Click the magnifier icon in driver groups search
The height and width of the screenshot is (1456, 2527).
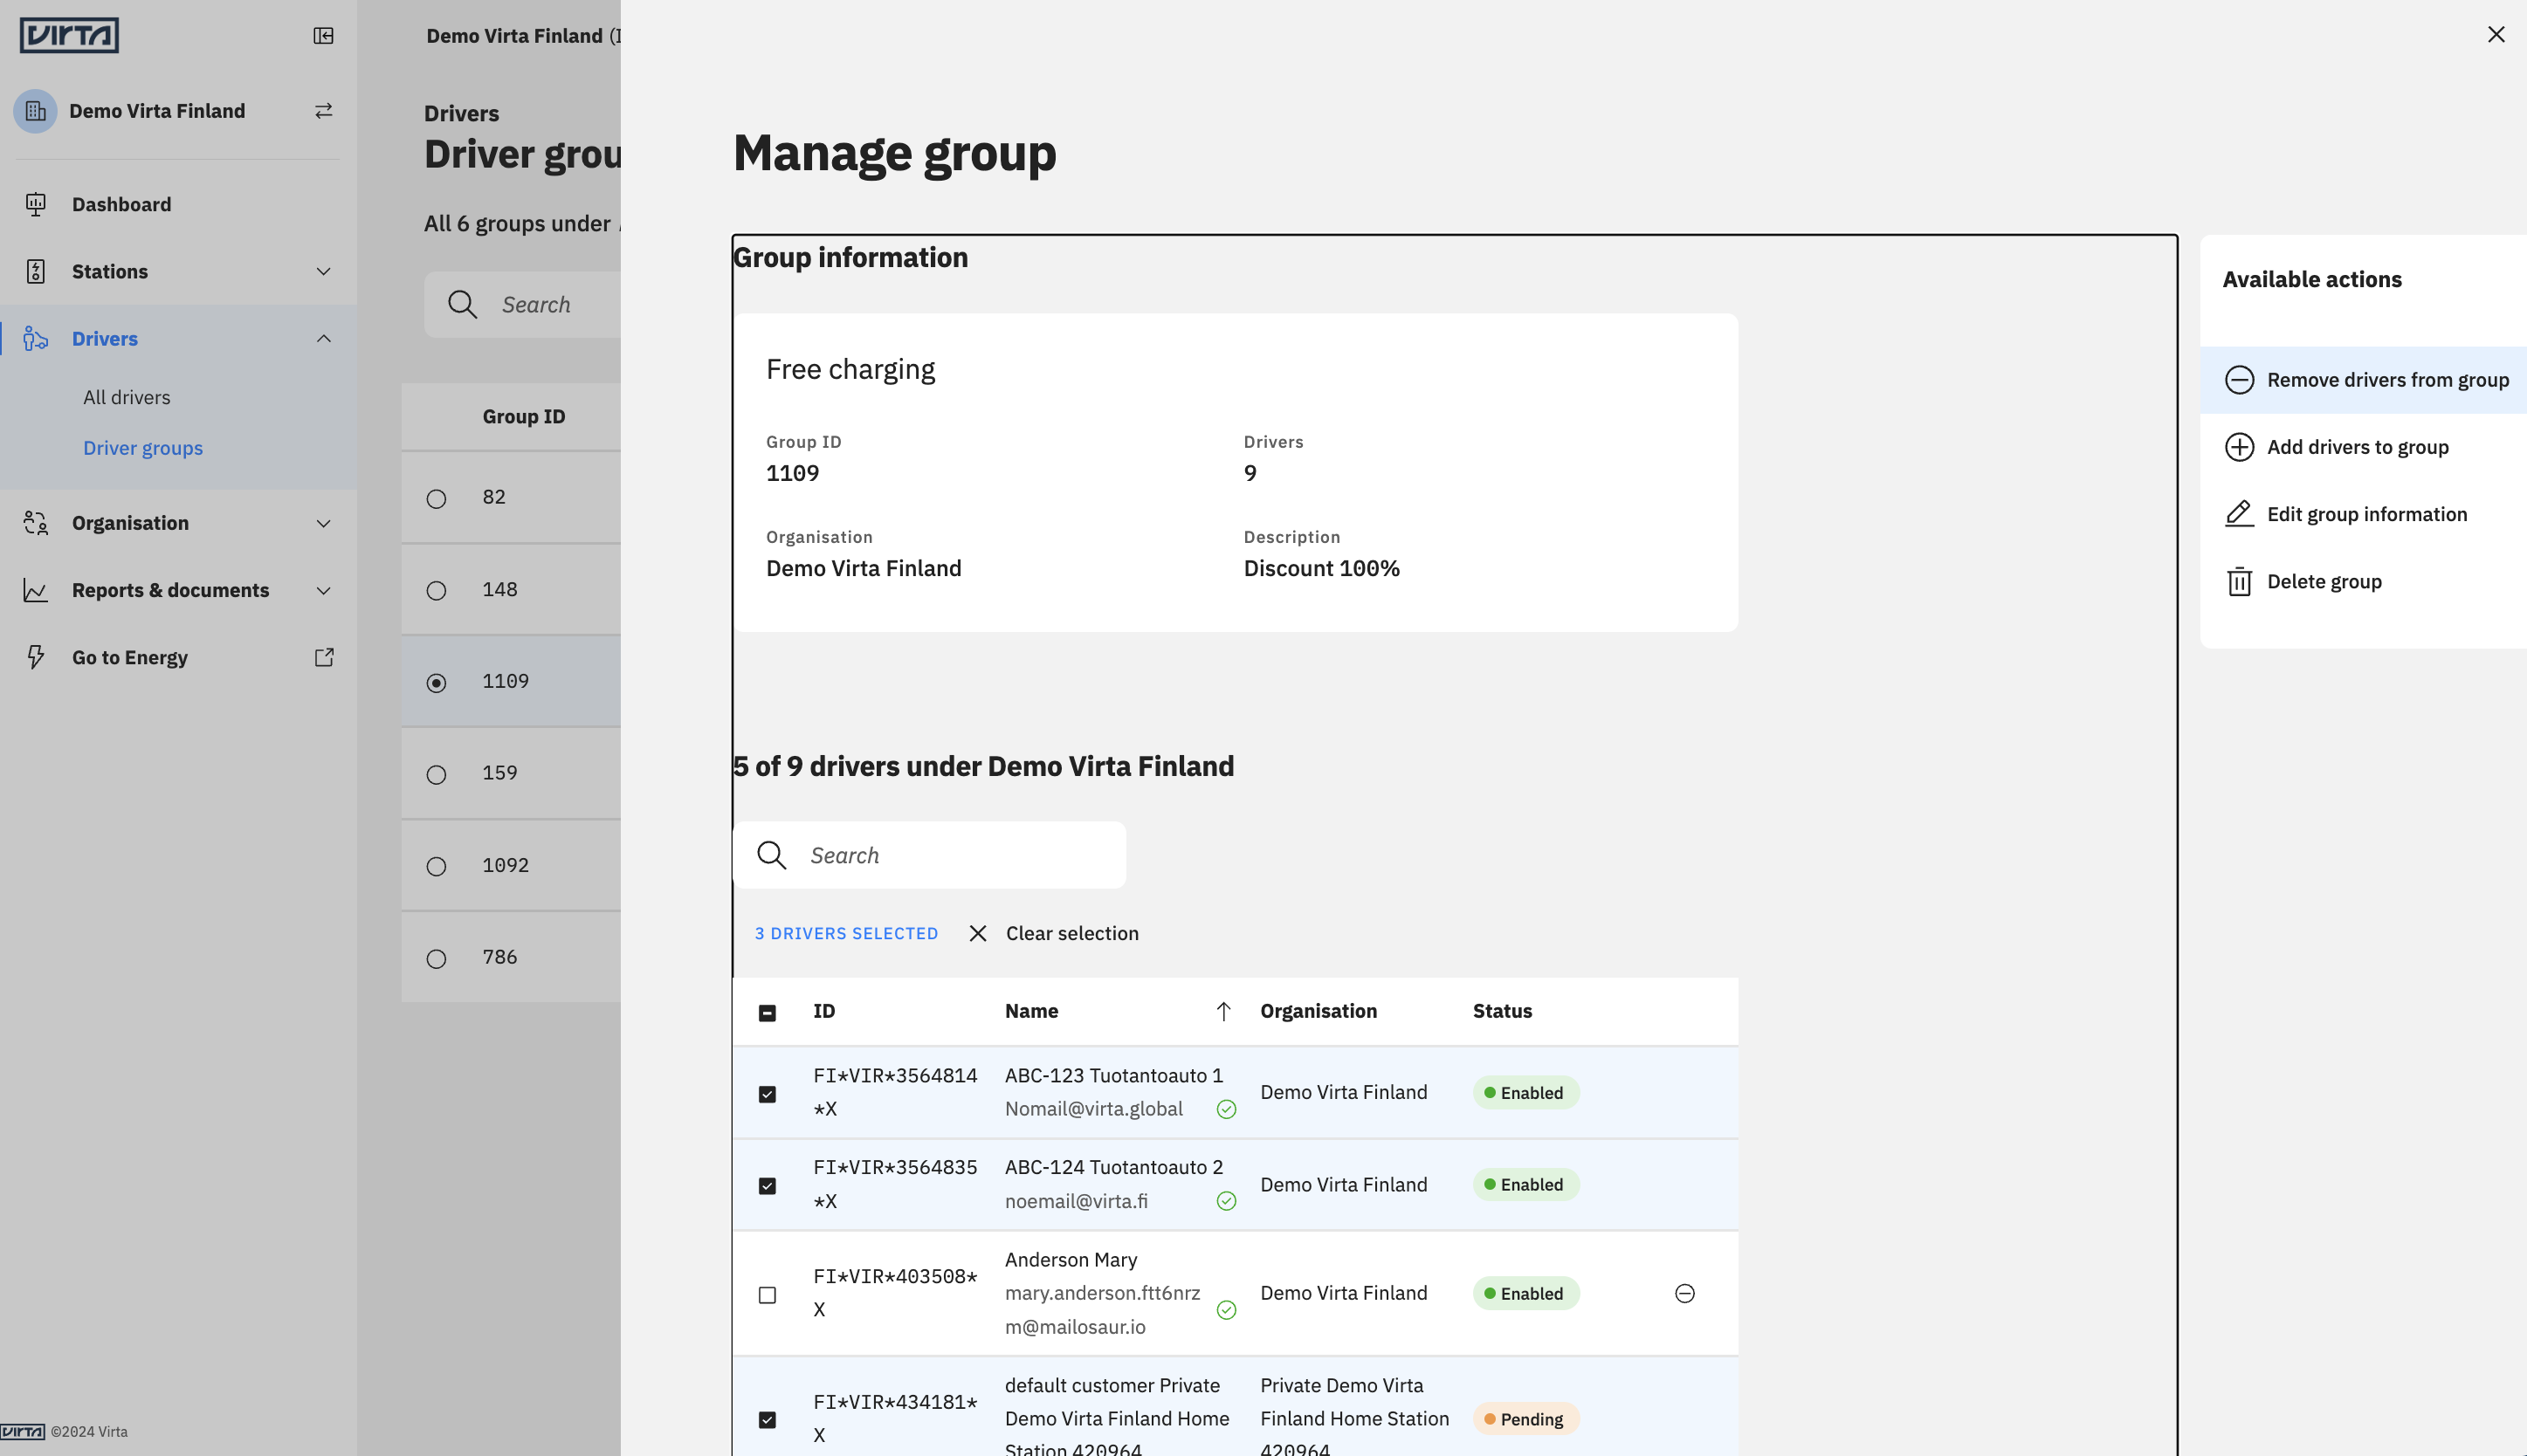(x=462, y=304)
